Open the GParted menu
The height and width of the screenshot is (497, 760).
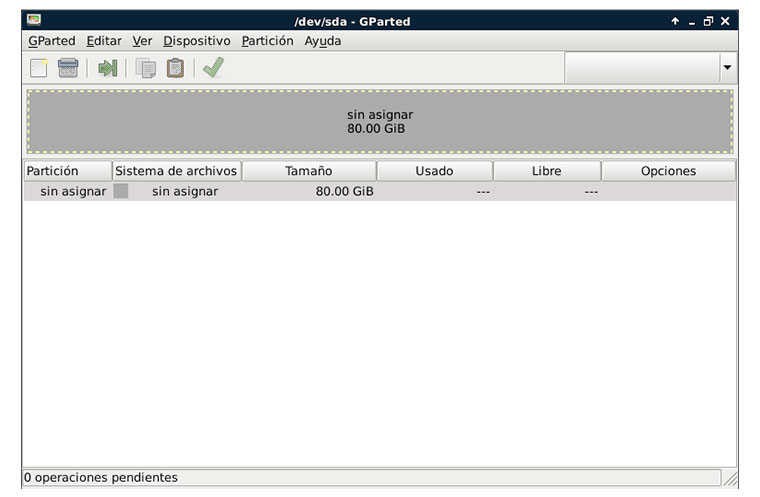(52, 41)
